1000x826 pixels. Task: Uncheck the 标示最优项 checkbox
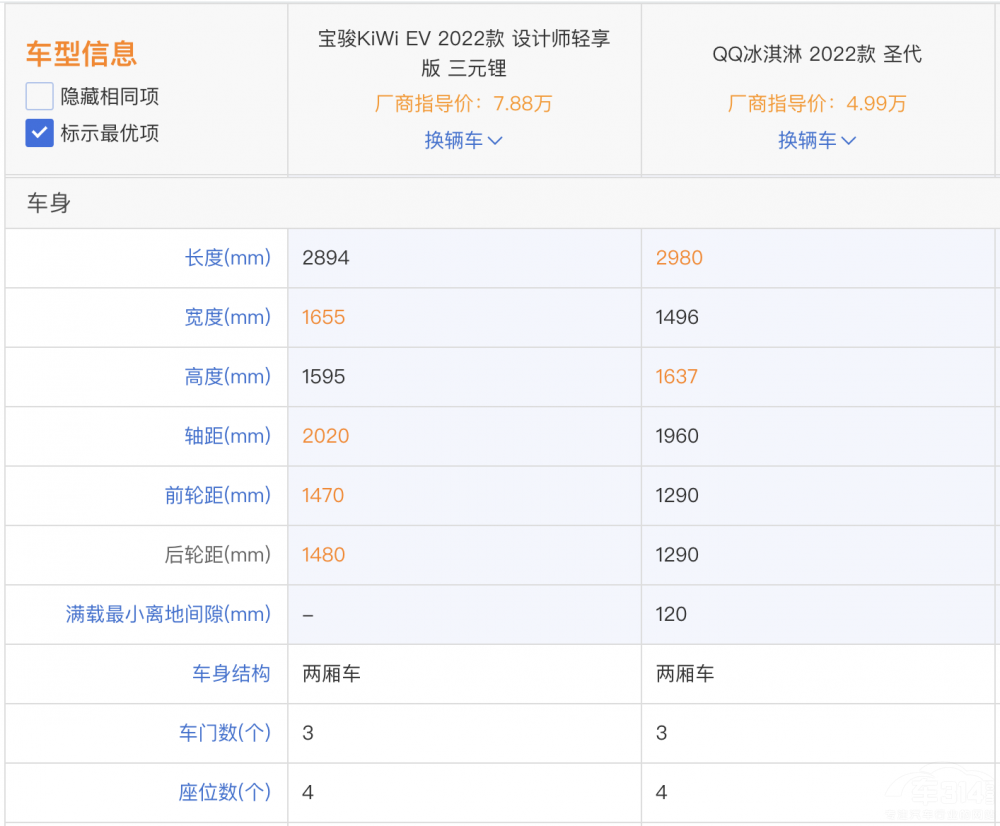point(40,133)
